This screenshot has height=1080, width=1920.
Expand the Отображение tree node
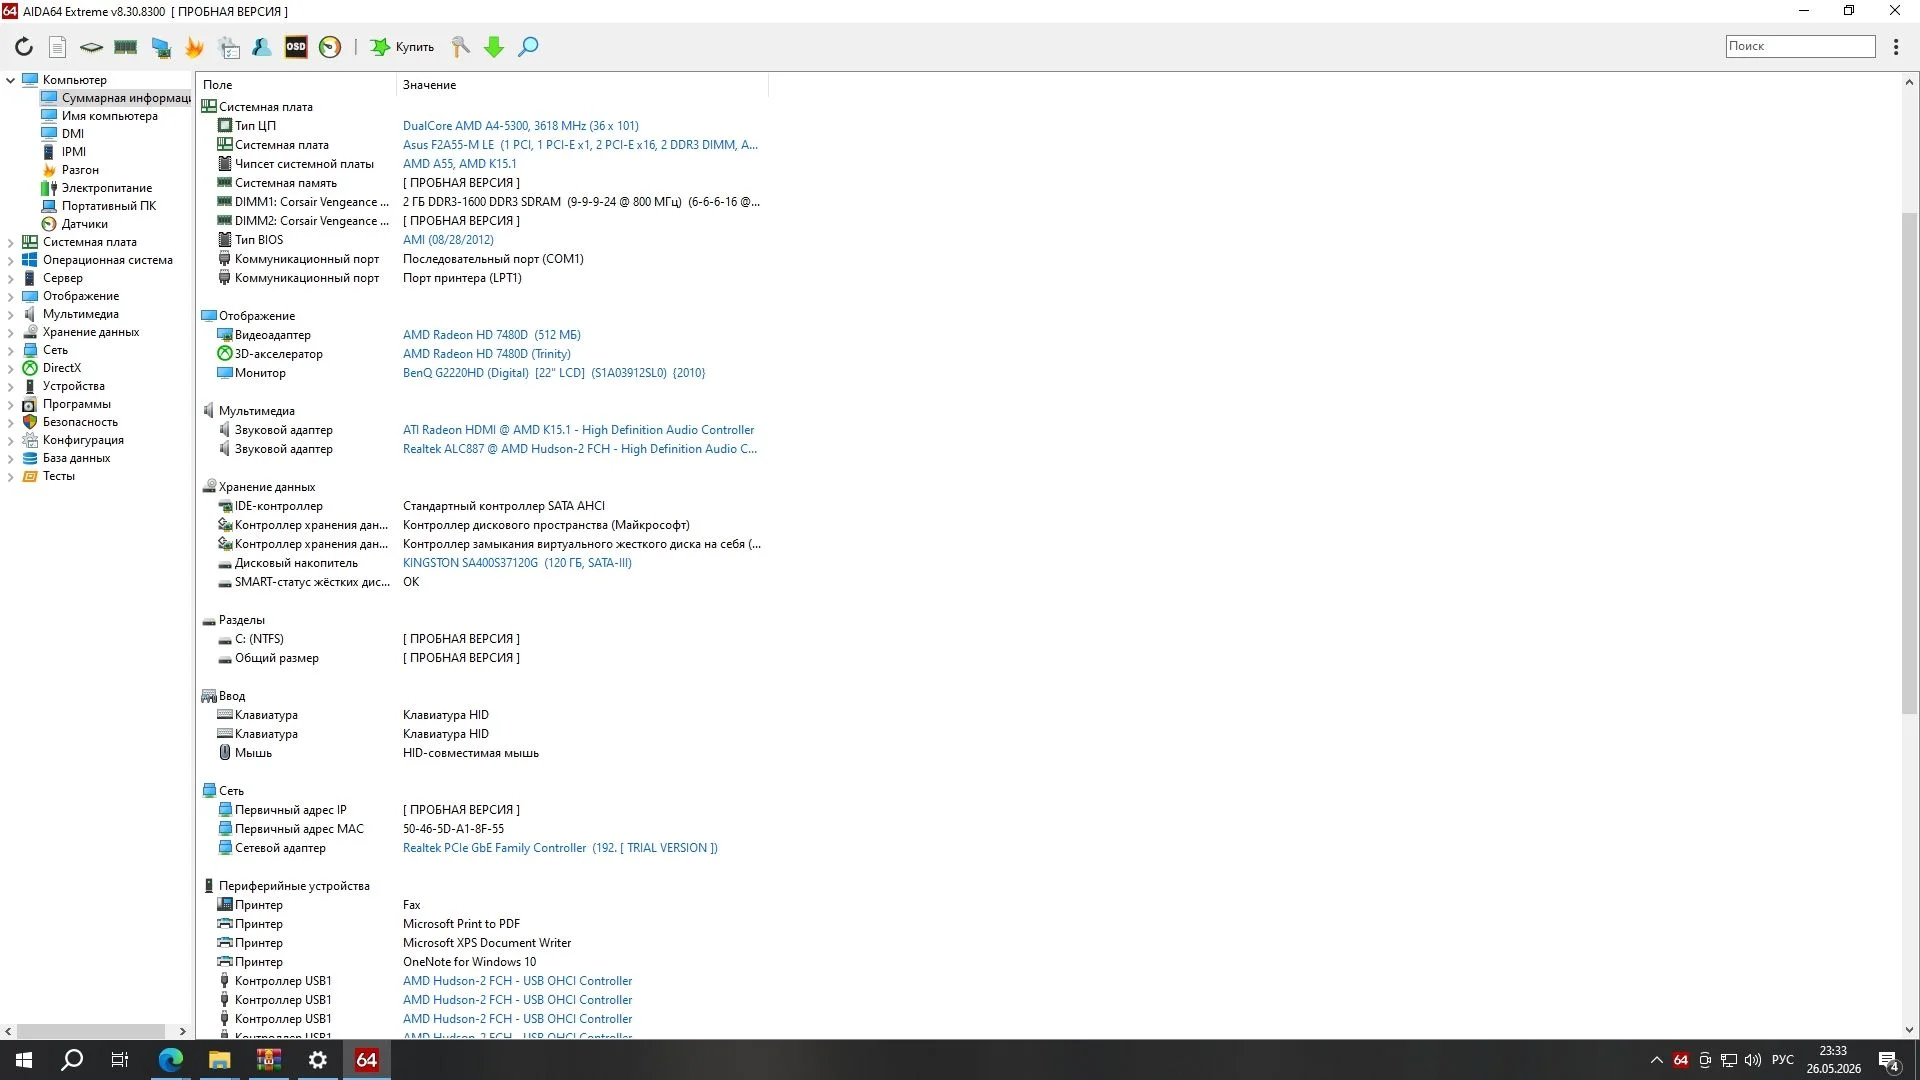(10, 296)
